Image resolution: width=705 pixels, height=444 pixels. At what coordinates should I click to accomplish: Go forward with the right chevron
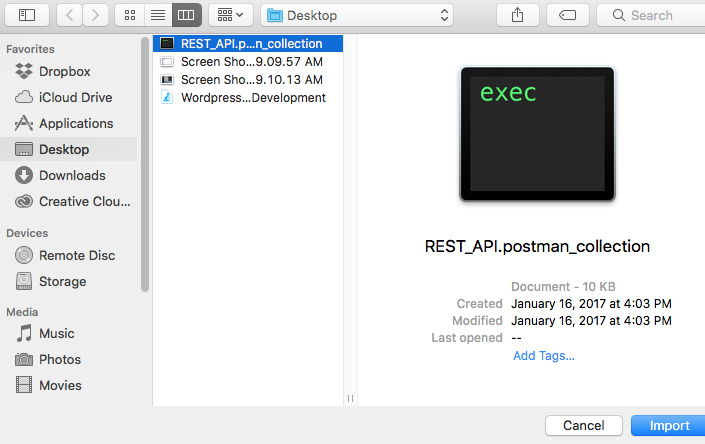tap(95, 15)
